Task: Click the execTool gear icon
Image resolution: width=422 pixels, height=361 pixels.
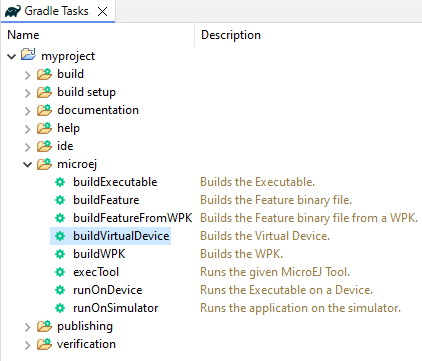Action: tap(60, 272)
